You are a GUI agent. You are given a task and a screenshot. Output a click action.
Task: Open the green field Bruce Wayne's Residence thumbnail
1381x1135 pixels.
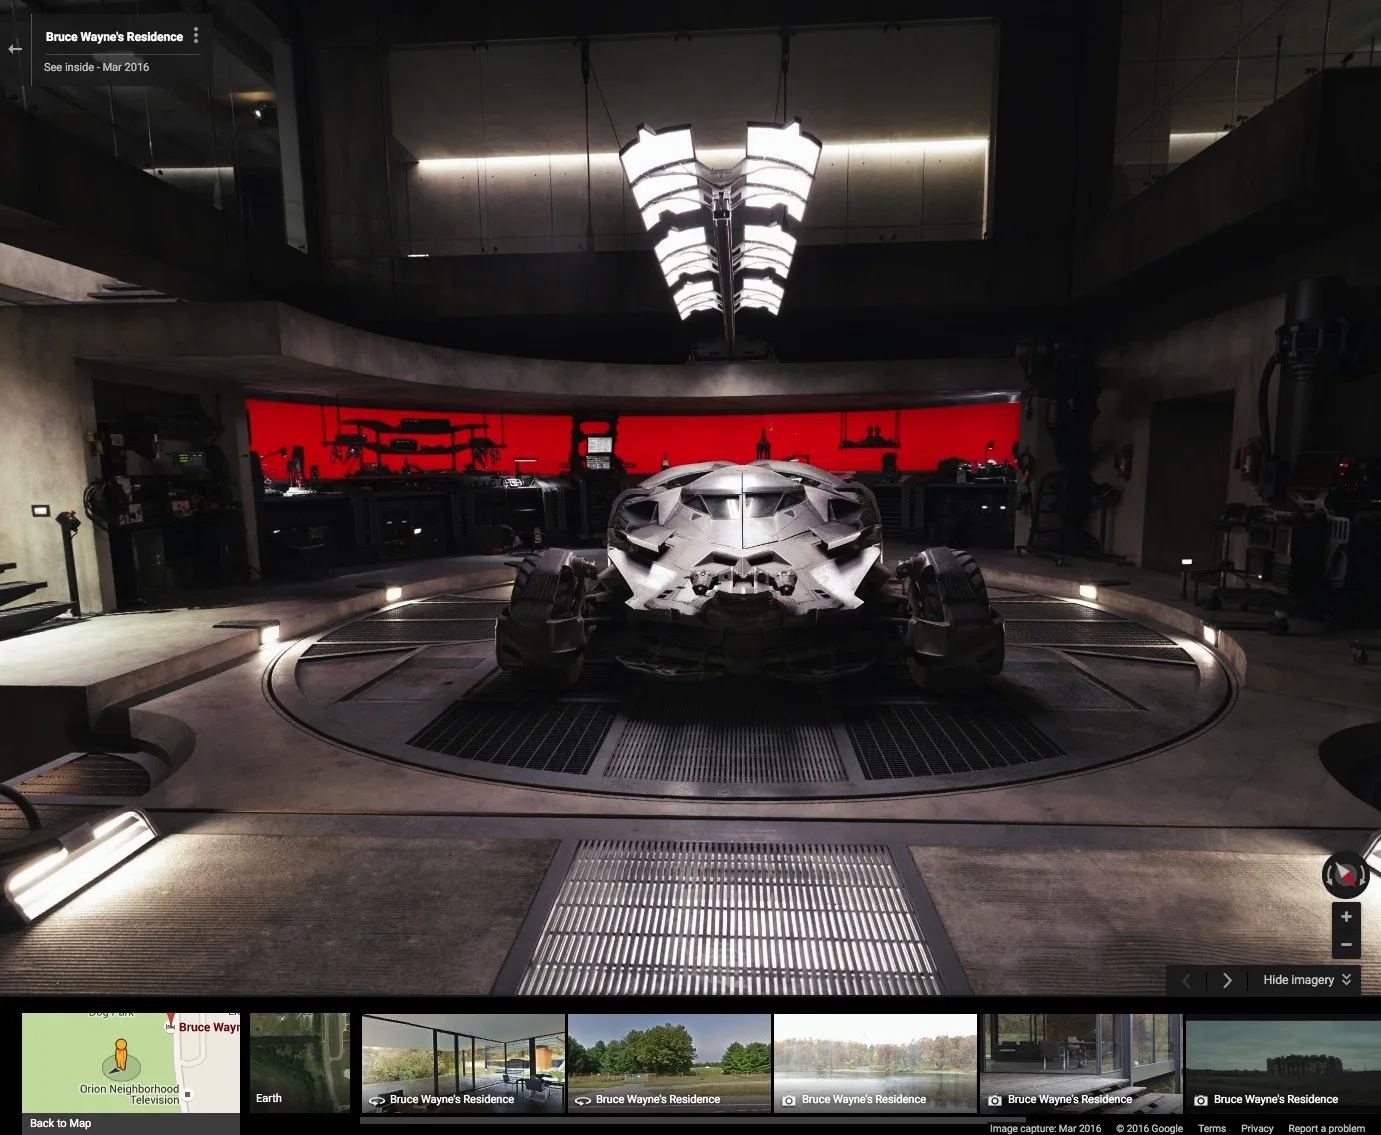click(x=669, y=1063)
